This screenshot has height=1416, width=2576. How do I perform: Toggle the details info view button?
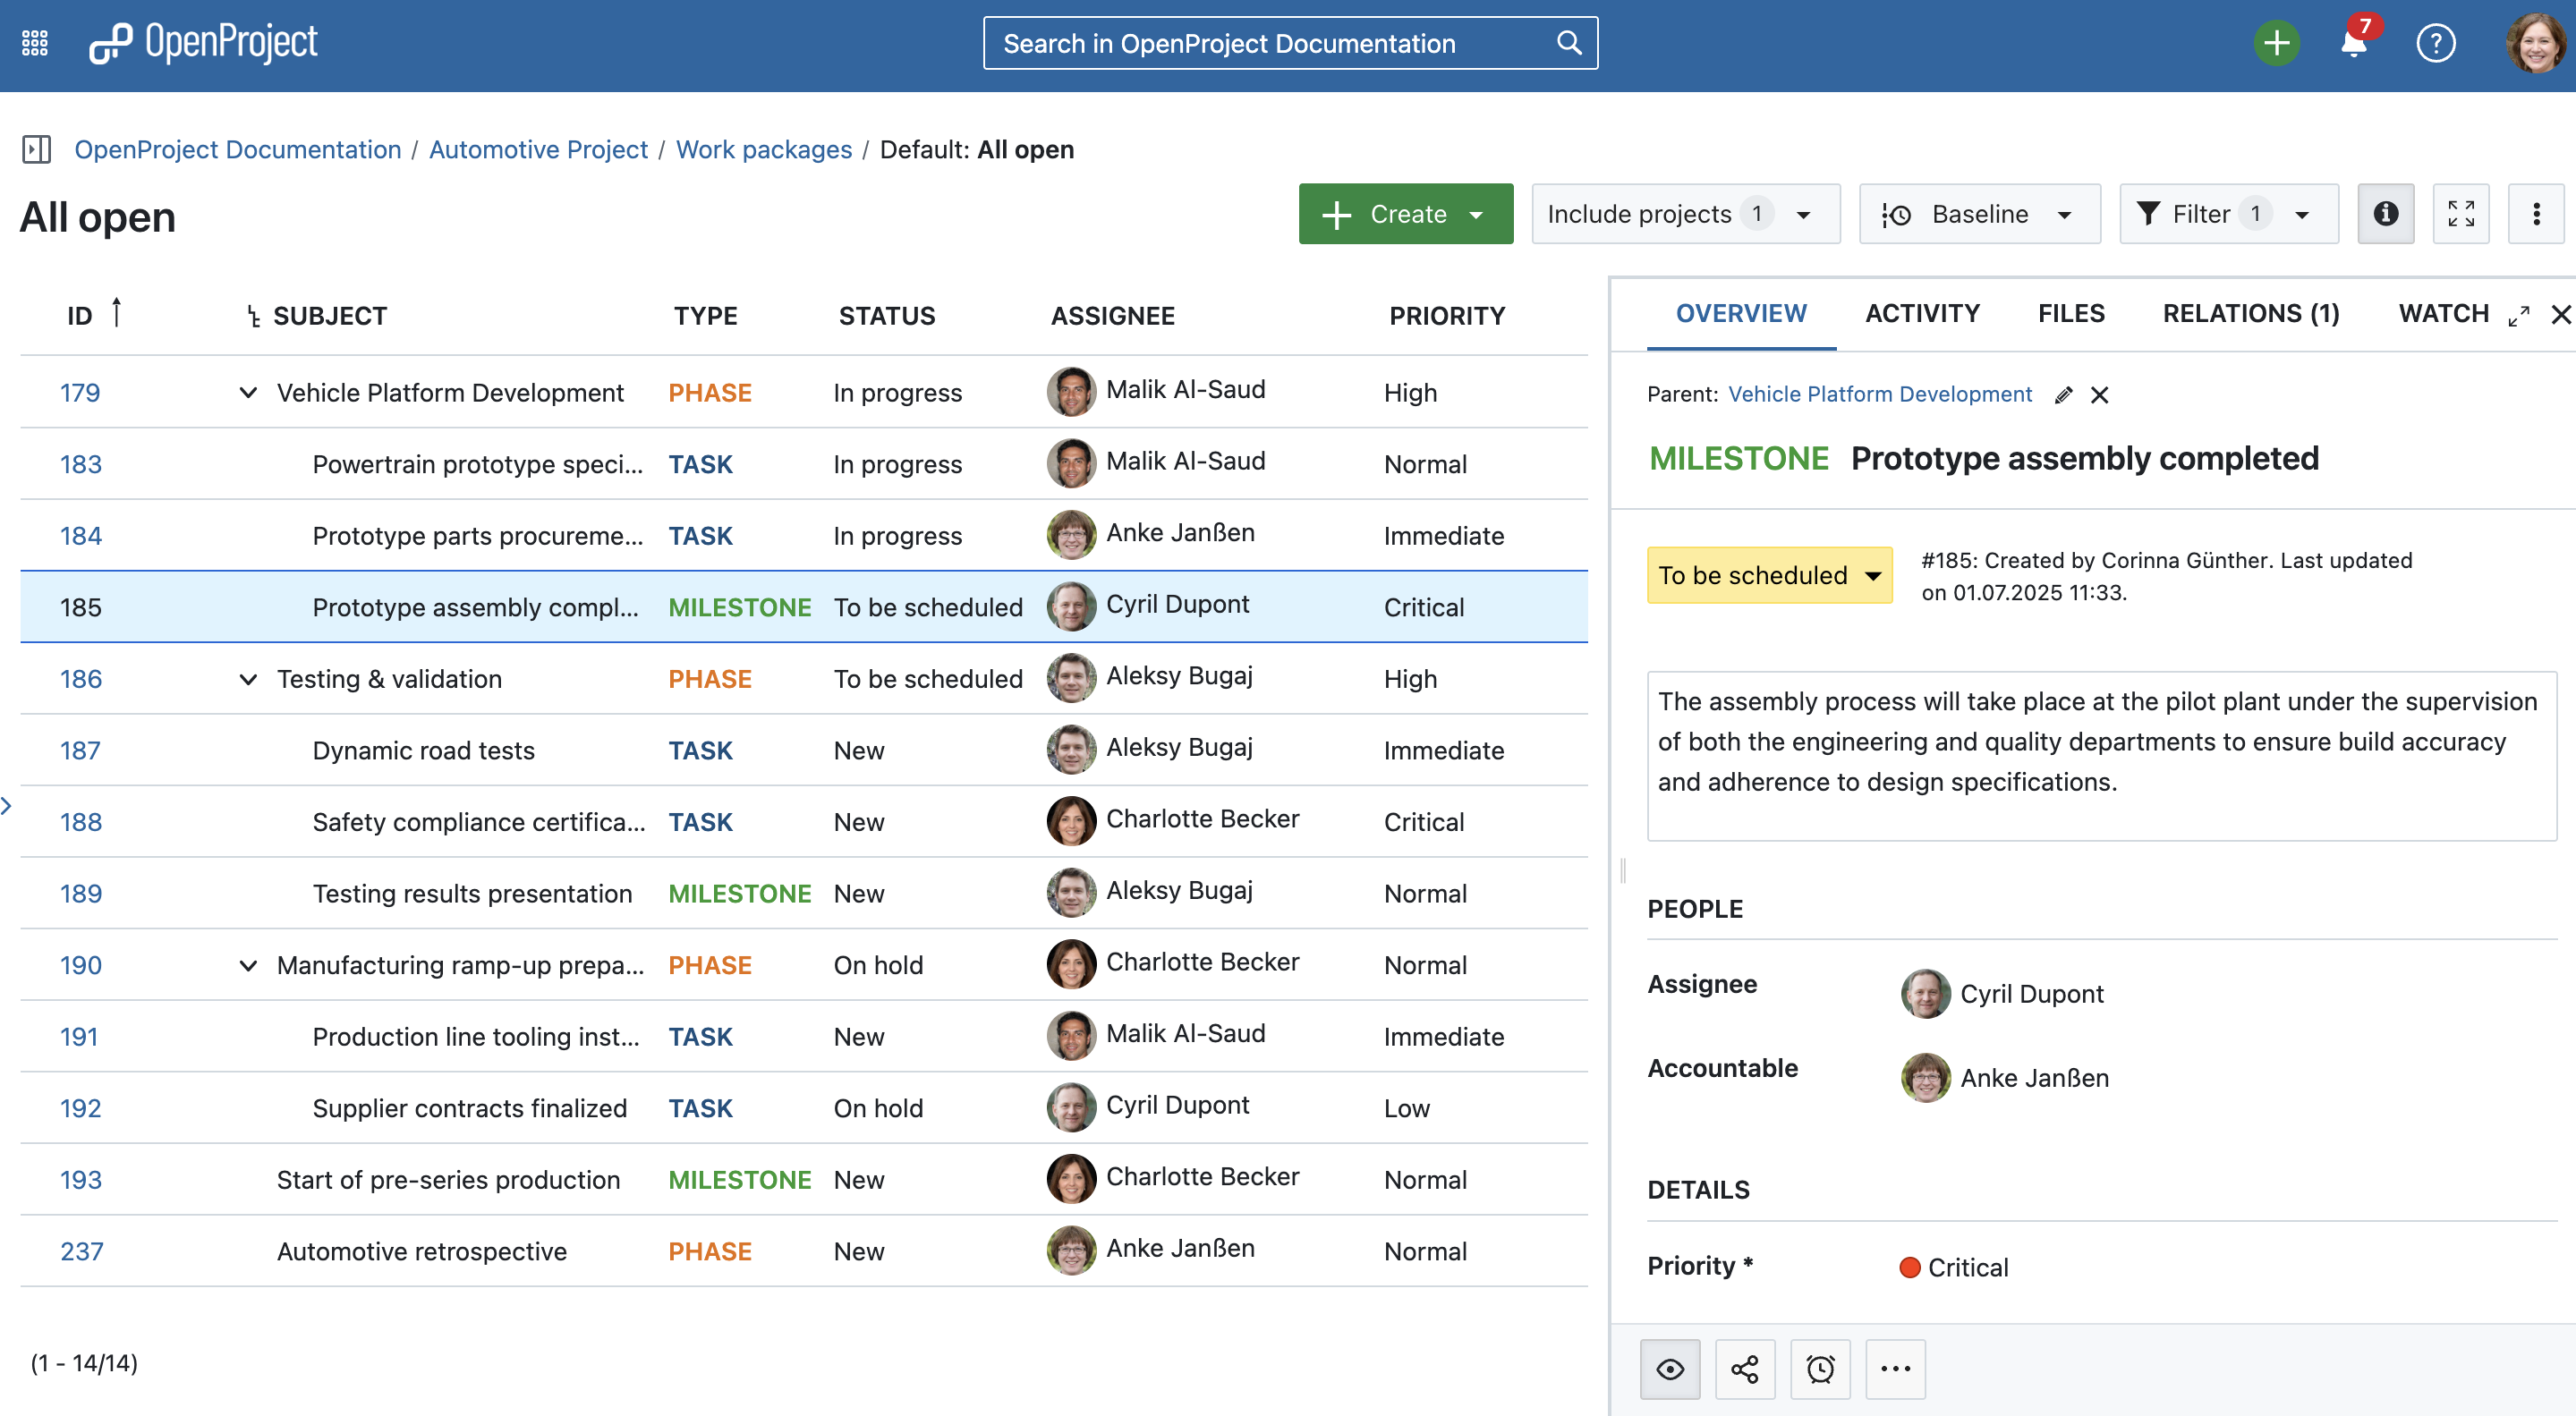tap(2385, 214)
